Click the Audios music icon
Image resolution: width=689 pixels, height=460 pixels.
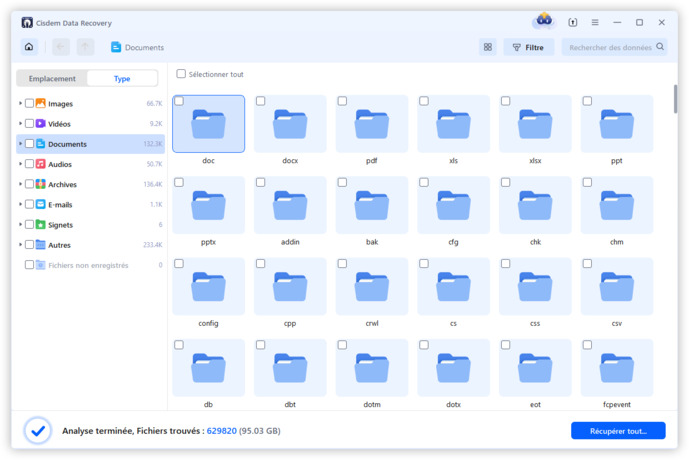(41, 164)
